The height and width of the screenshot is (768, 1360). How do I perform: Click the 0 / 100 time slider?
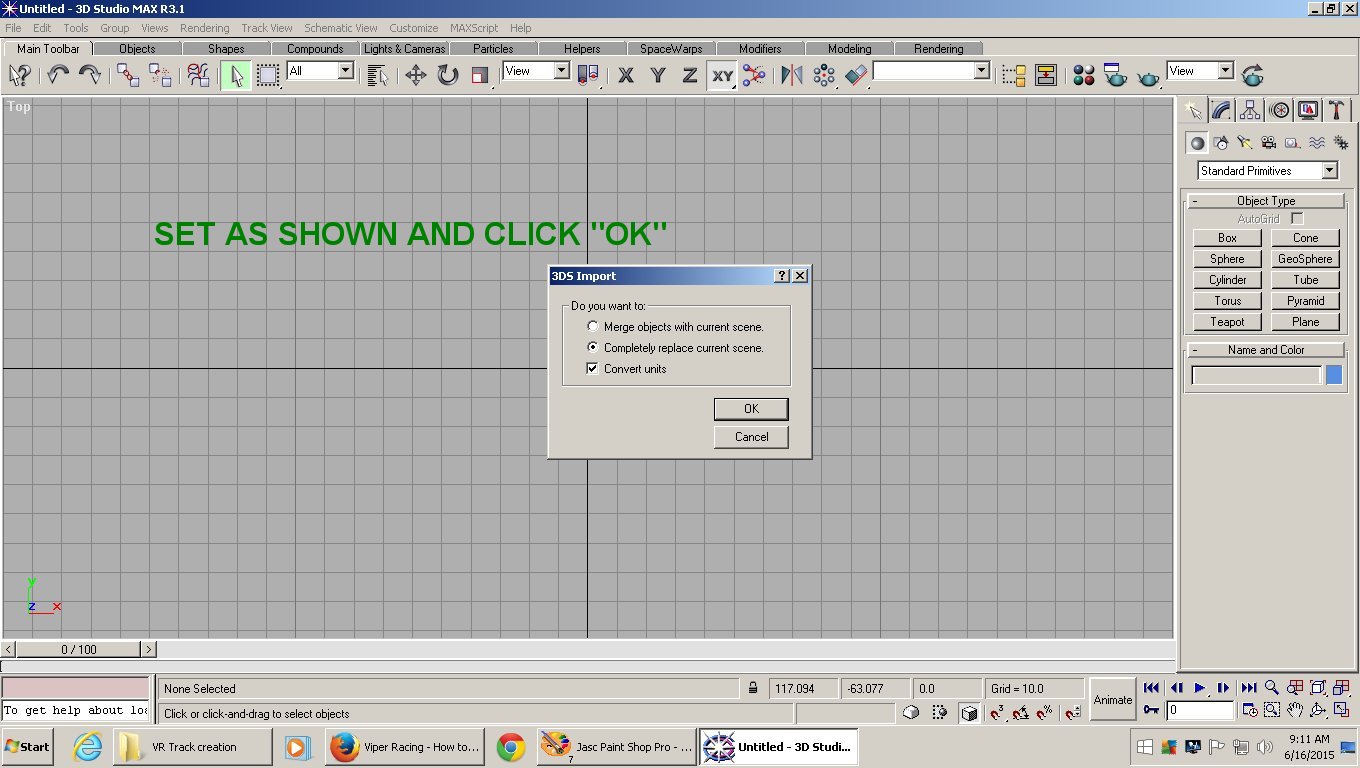79,650
